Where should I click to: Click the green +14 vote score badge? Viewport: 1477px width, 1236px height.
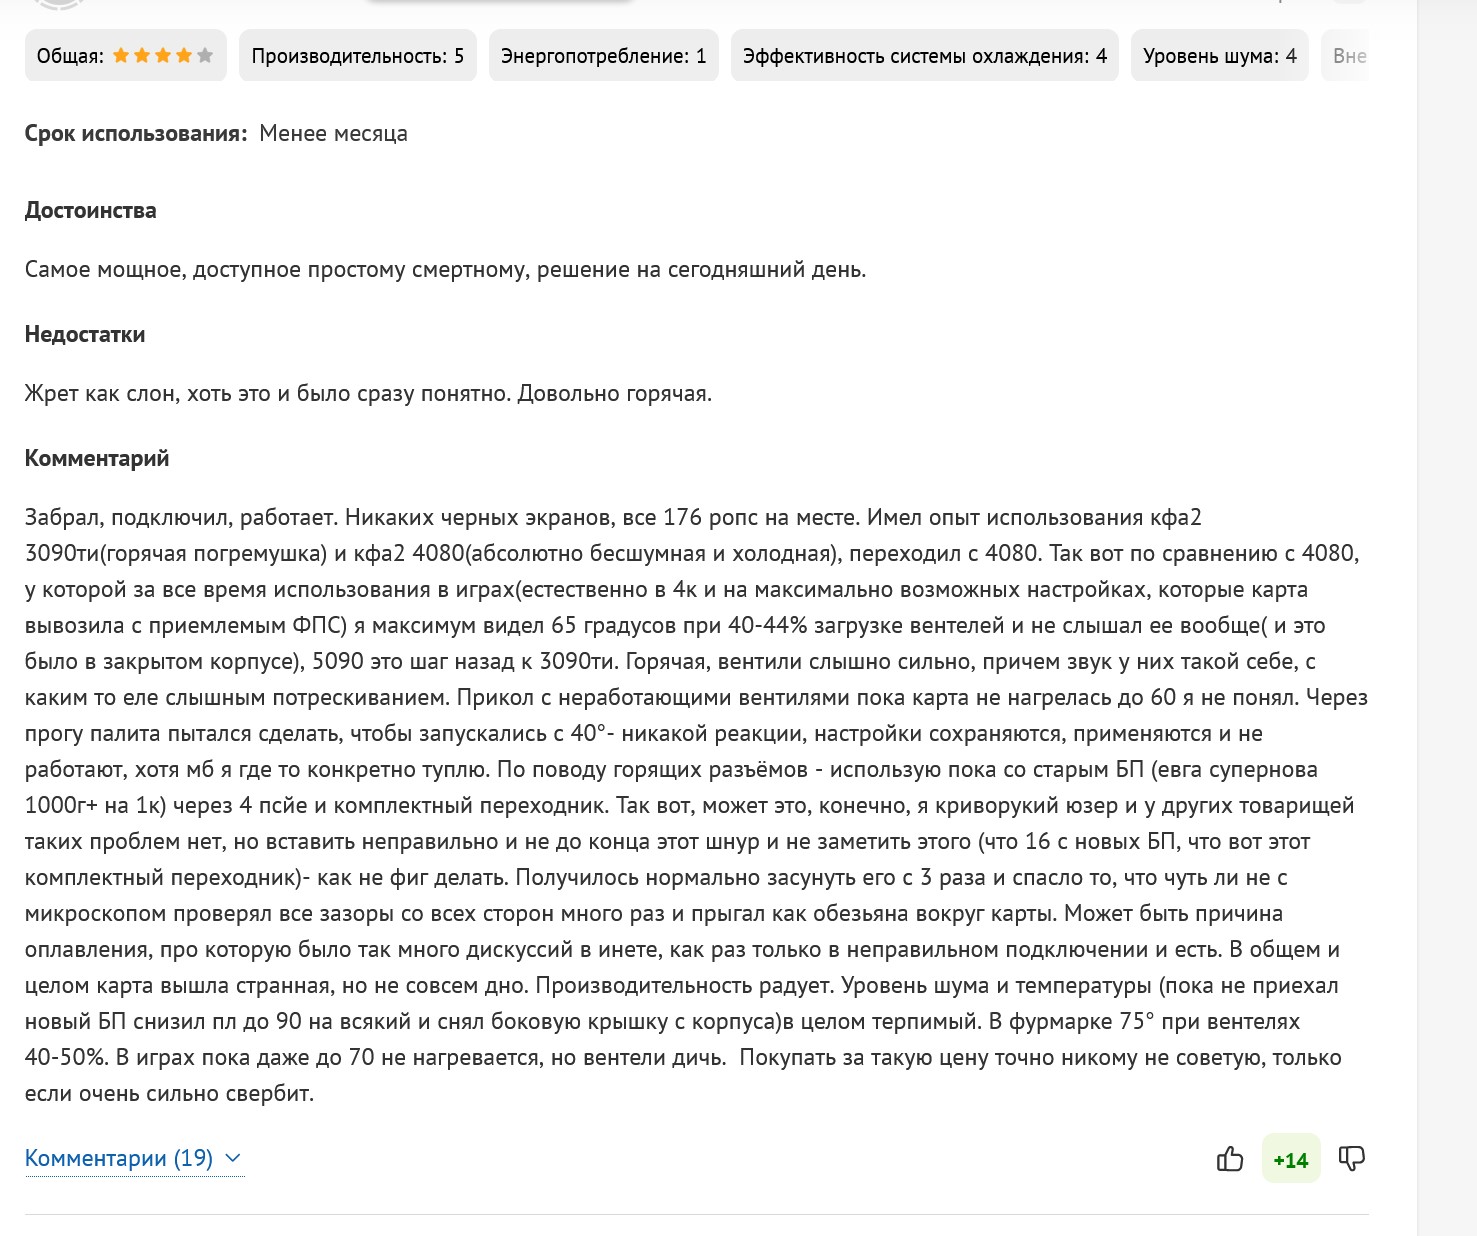tap(1291, 1159)
